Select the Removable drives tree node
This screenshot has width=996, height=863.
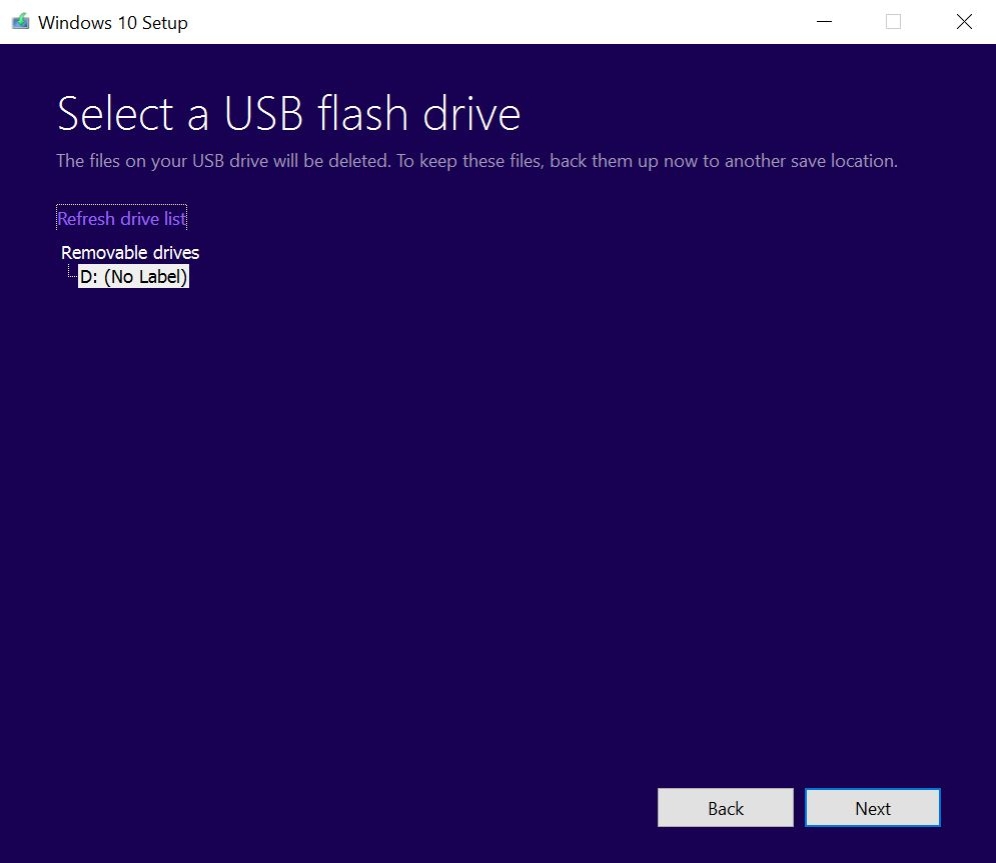coord(130,252)
